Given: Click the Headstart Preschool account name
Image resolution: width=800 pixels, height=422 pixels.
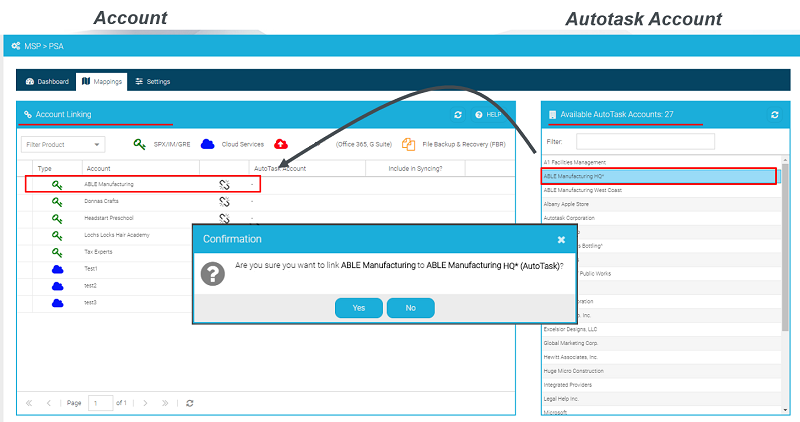Looking at the screenshot, I should point(109,218).
